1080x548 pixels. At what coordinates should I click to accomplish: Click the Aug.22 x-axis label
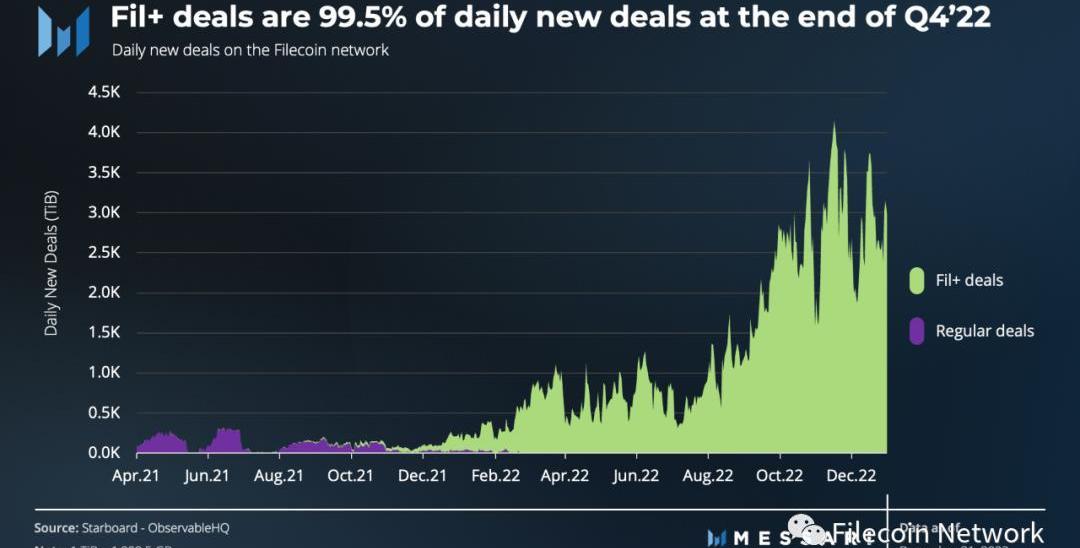coord(708,475)
